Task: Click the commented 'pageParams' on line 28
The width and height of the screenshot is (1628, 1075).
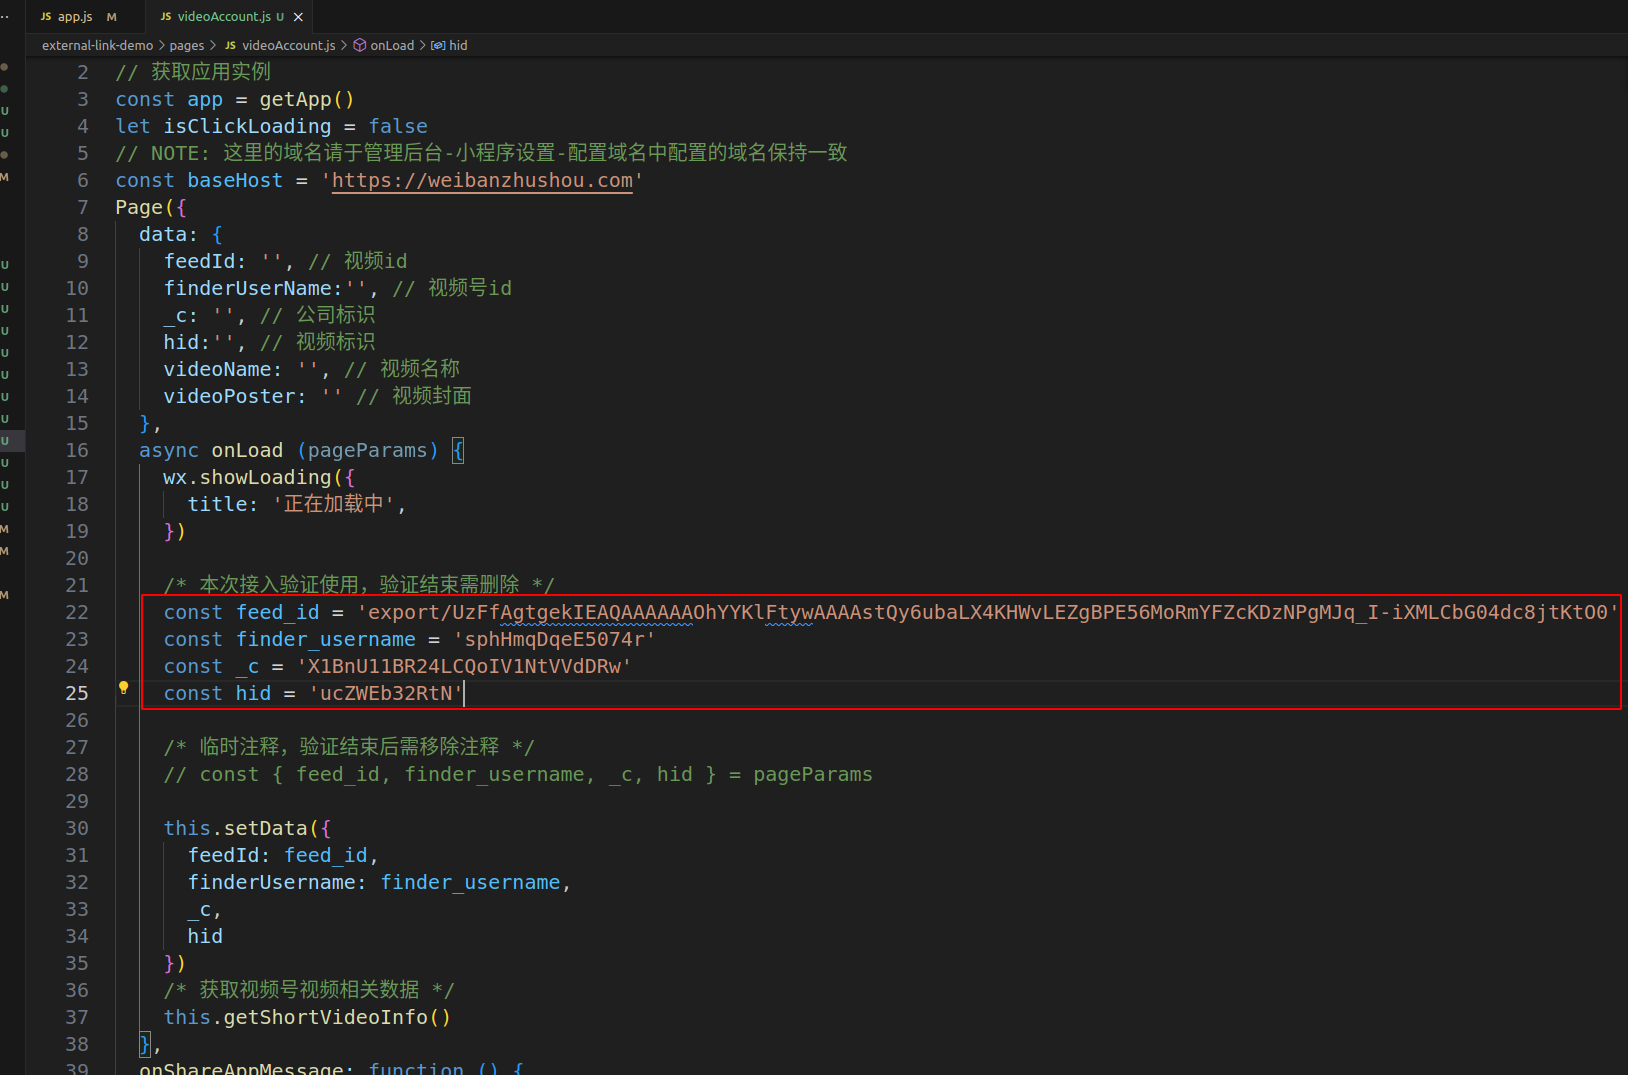Action: pyautogui.click(x=812, y=774)
